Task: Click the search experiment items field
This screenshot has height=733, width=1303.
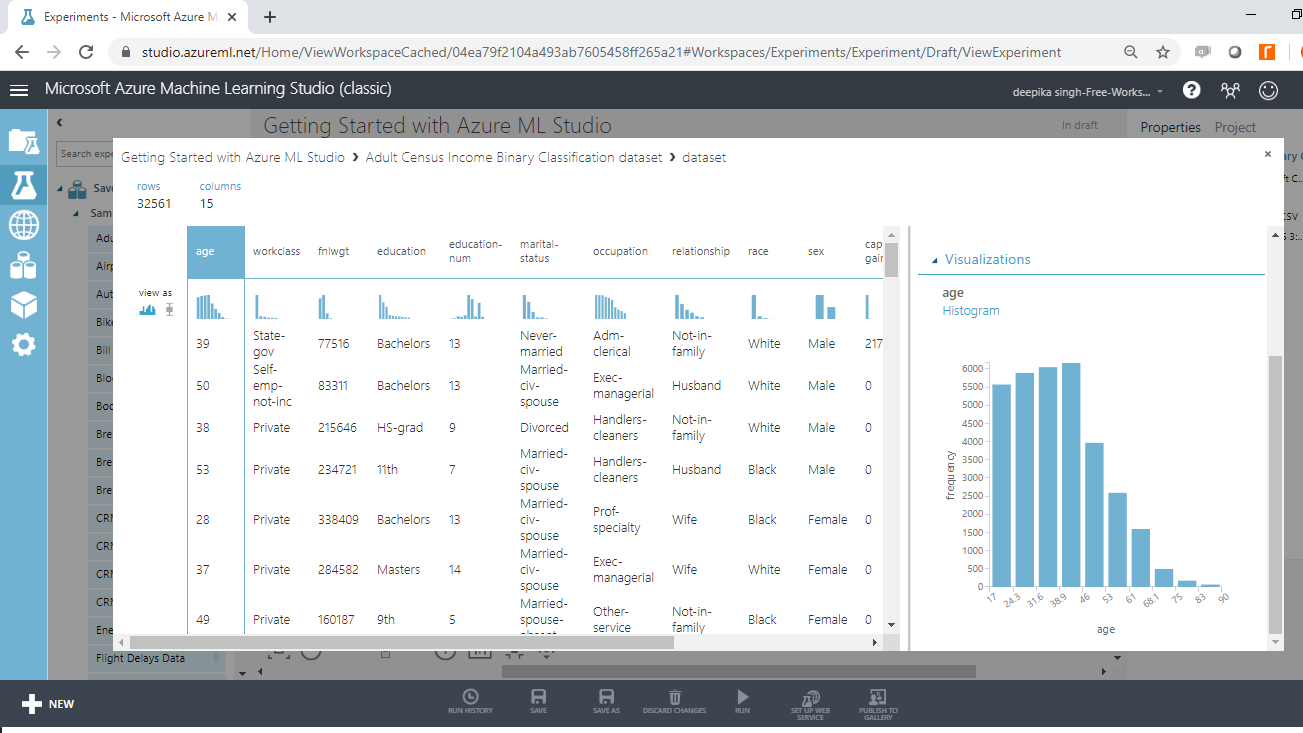Action: point(85,154)
